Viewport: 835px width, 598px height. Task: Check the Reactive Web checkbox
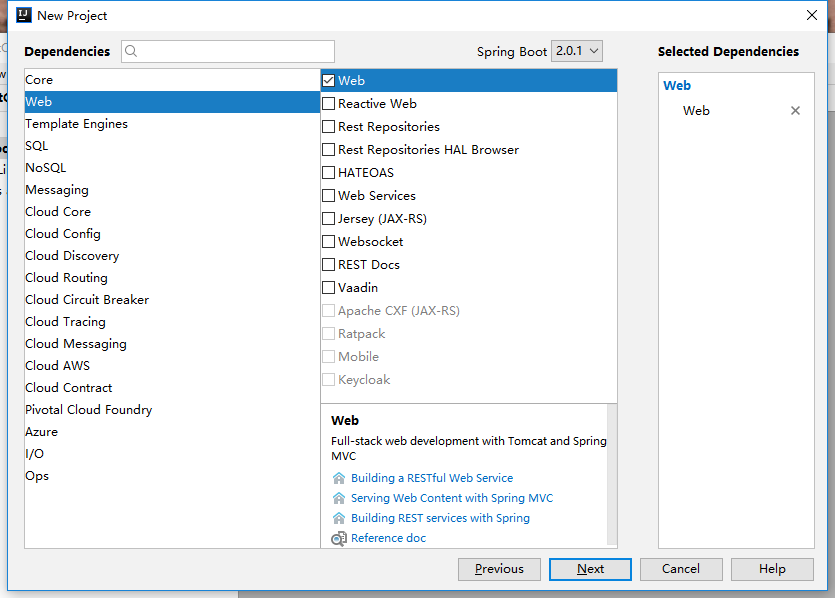(x=329, y=103)
